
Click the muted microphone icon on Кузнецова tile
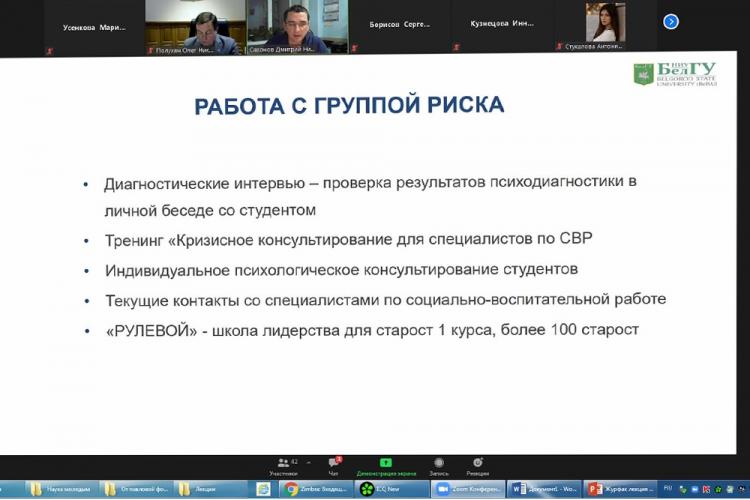tap(457, 47)
